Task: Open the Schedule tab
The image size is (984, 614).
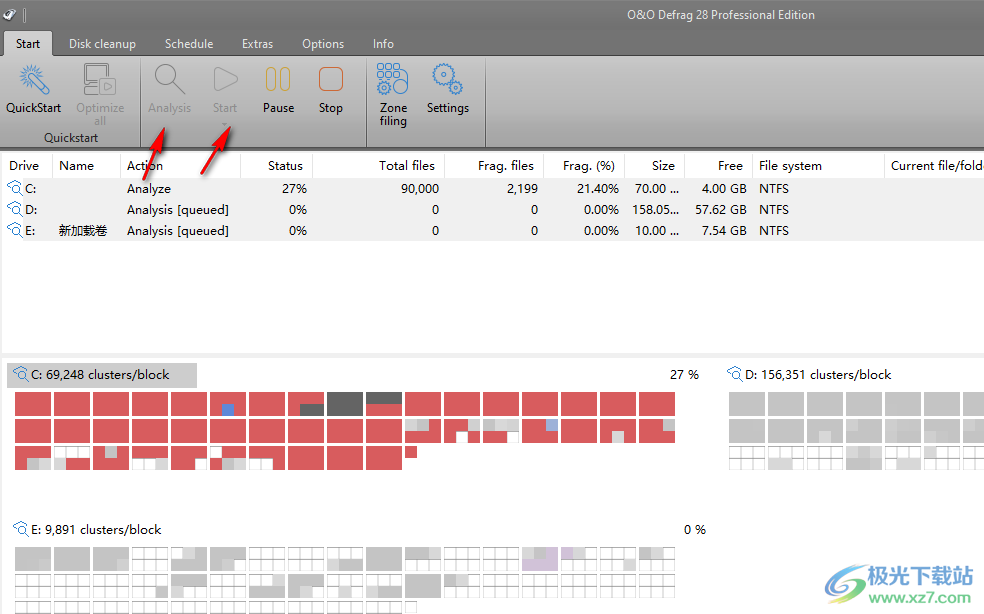Action: 189,44
